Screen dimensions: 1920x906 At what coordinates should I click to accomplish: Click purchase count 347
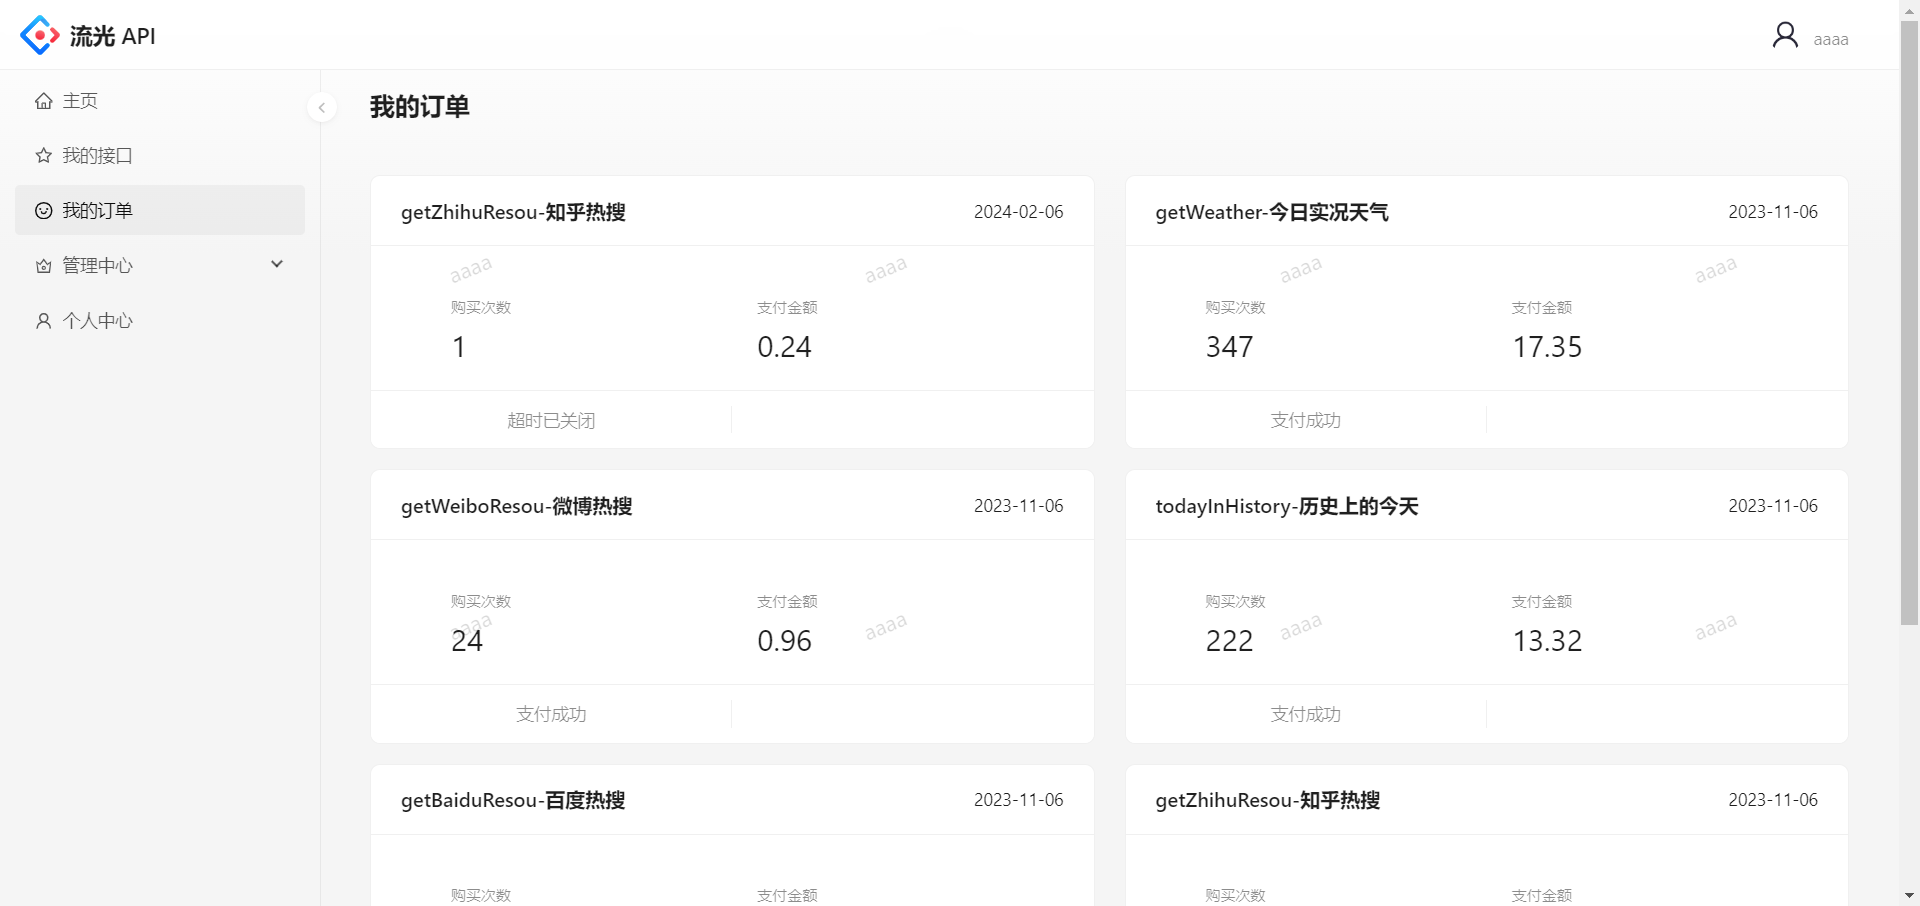click(1229, 347)
